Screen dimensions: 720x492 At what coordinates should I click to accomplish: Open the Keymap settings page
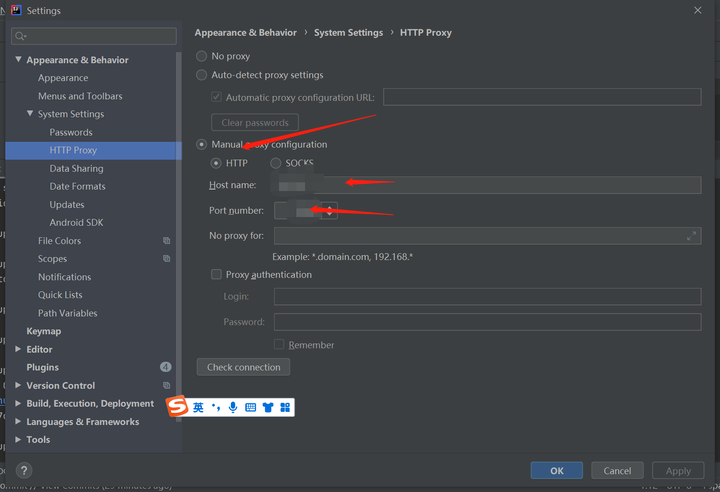(44, 331)
